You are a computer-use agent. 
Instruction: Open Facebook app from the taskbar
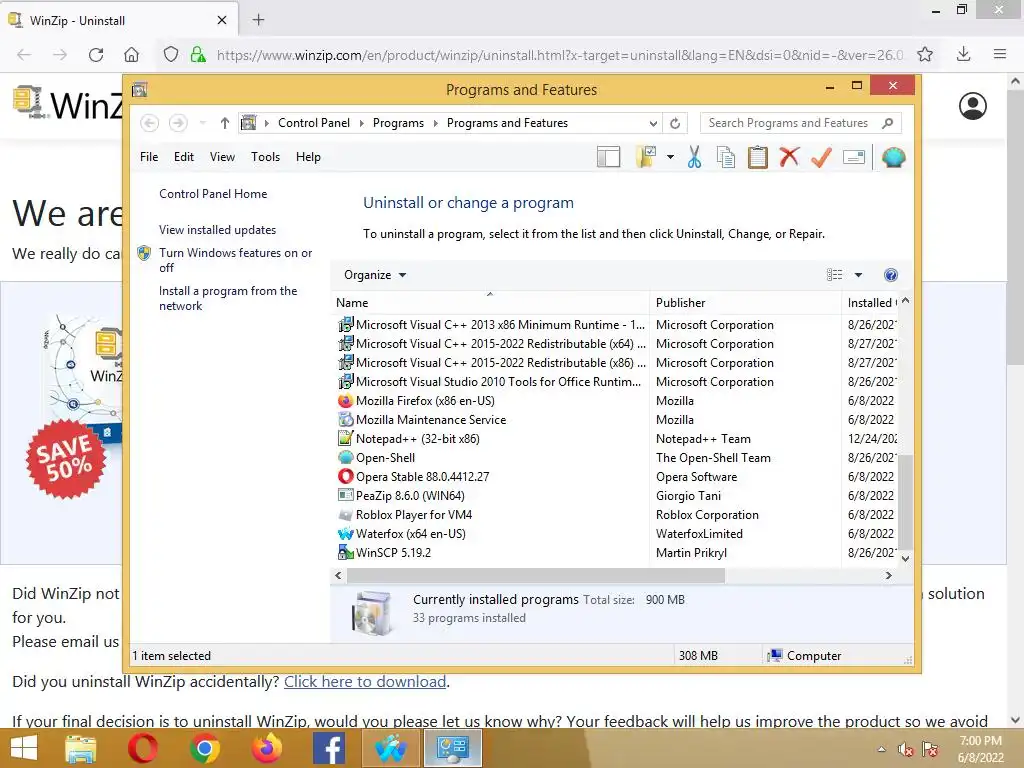tap(329, 748)
